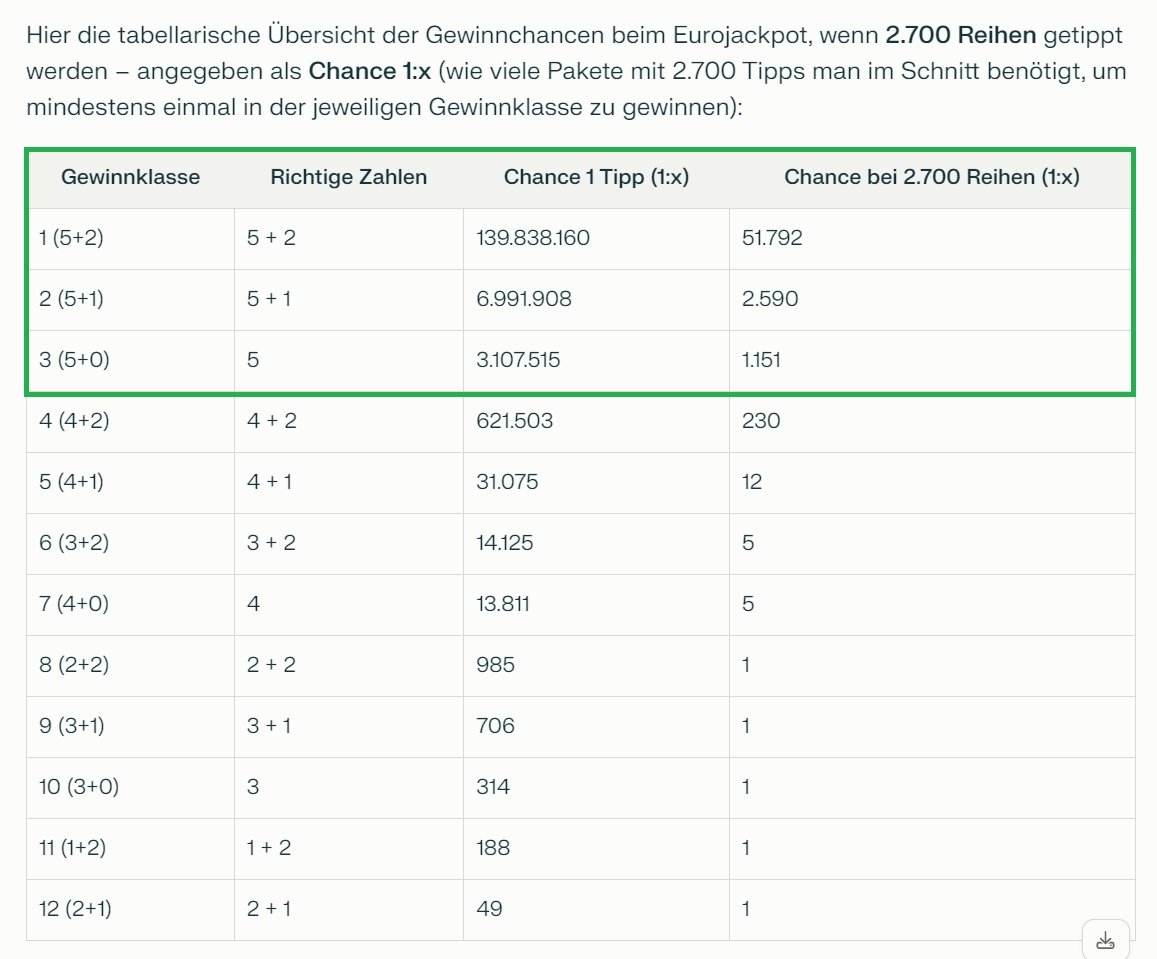Viewport: 1157px width, 959px height.
Task: Click the cell with value 706
Action: tap(495, 726)
